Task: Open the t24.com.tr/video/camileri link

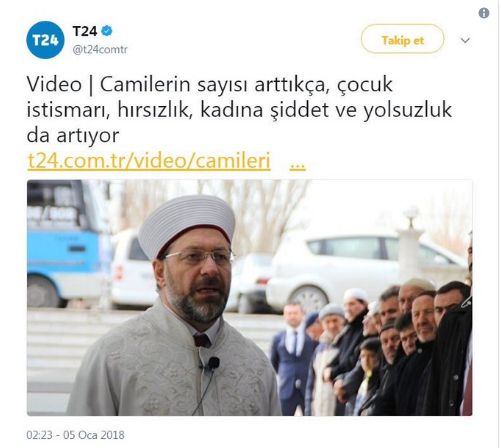Action: pos(149,161)
